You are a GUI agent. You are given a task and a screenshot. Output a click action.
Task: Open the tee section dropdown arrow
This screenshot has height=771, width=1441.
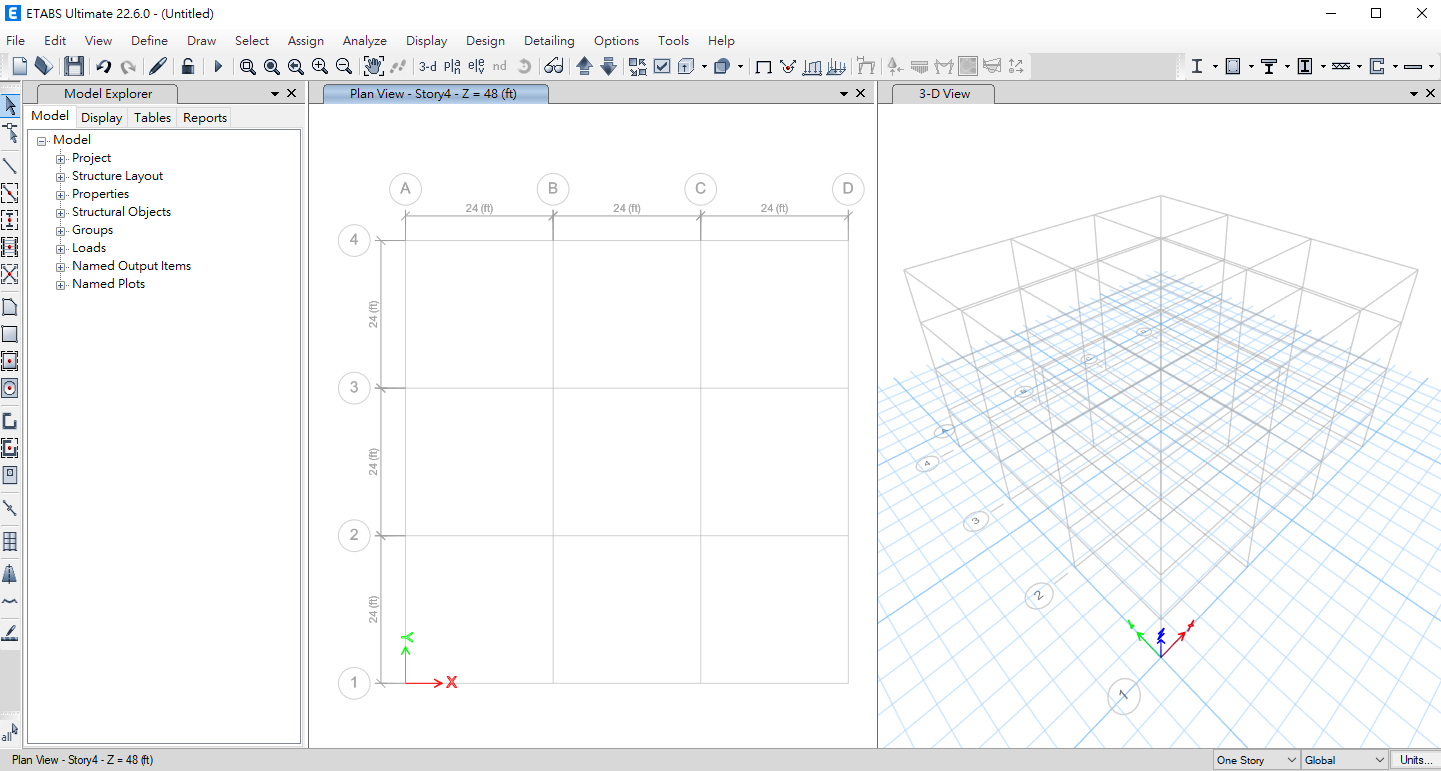(x=1287, y=66)
